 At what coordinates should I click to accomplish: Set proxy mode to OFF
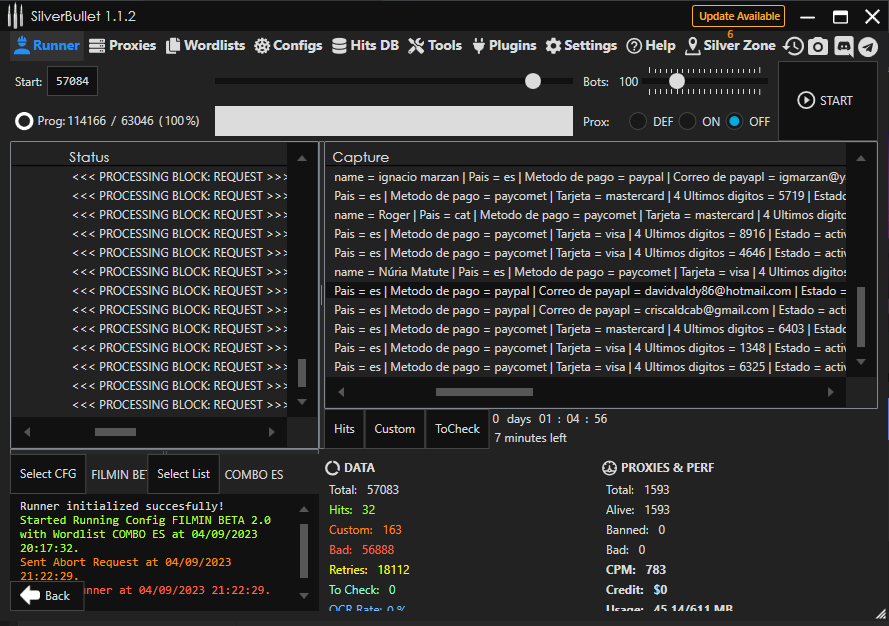[x=734, y=121]
